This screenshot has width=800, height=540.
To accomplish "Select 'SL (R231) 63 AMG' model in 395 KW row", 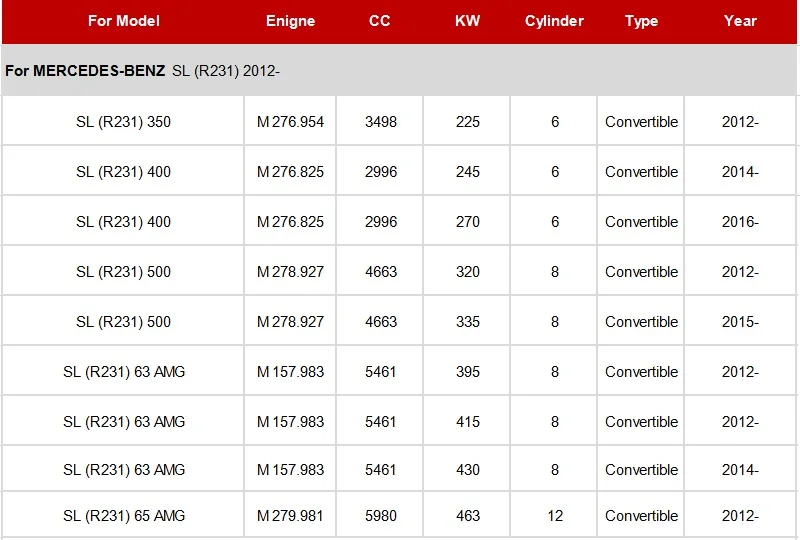I will [124, 372].
